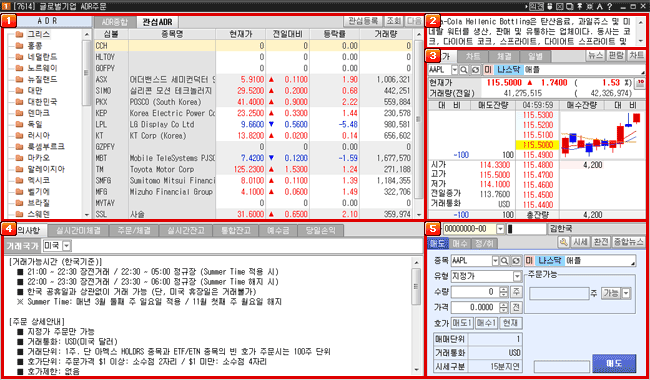The height and width of the screenshot is (380, 650).
Task: Click the 현재 price button
Action: 511,323
